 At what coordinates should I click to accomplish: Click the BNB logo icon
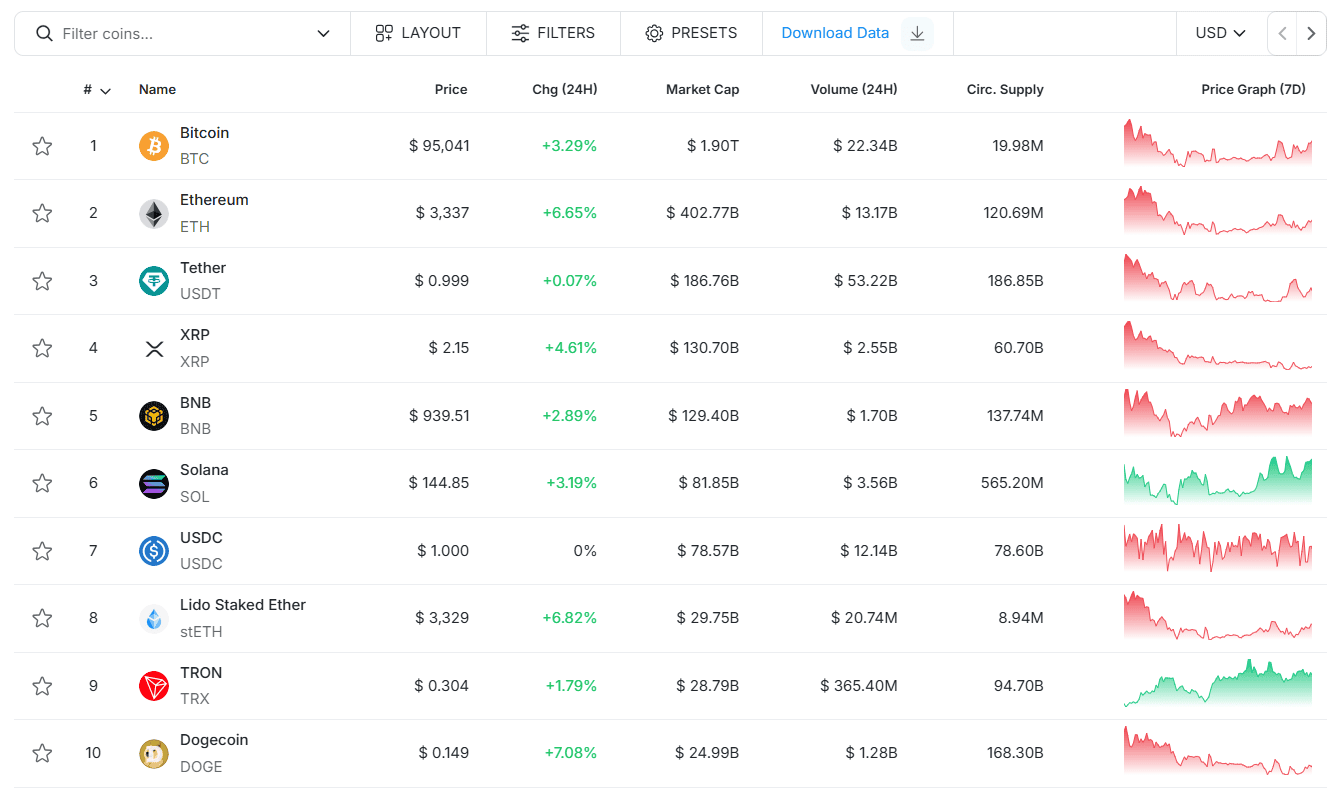154,416
